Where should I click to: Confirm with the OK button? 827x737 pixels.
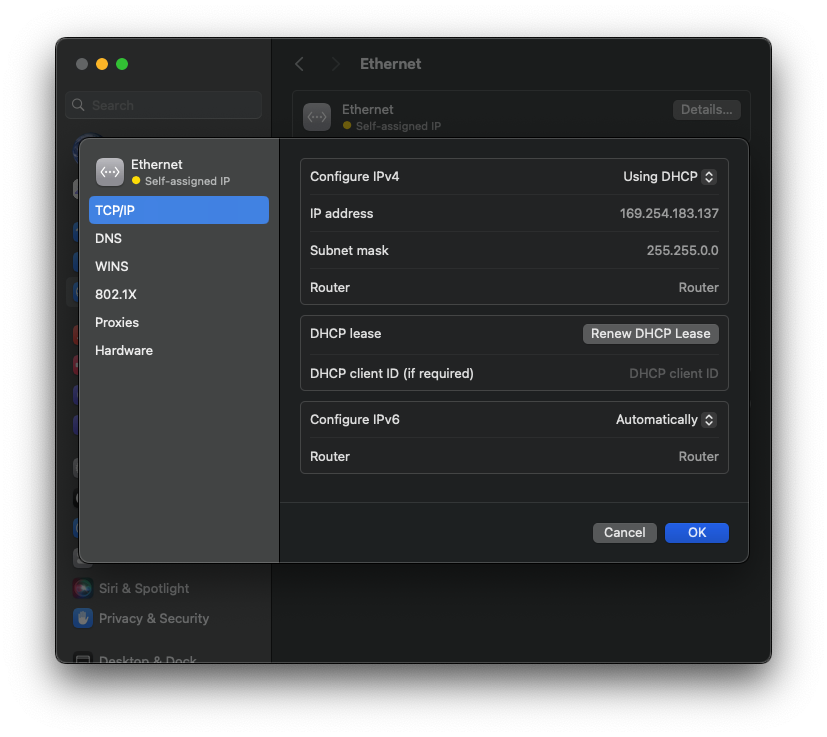click(697, 533)
